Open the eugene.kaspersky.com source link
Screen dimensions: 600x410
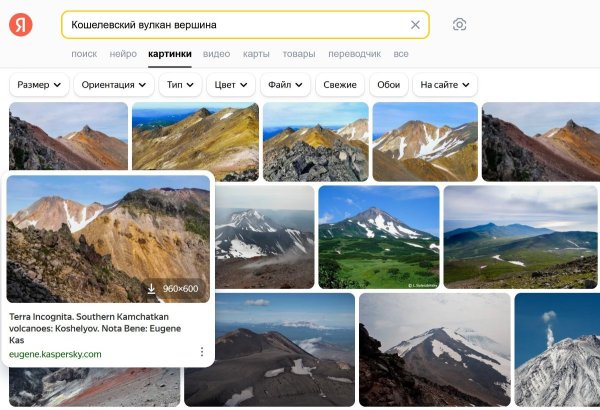tap(55, 354)
